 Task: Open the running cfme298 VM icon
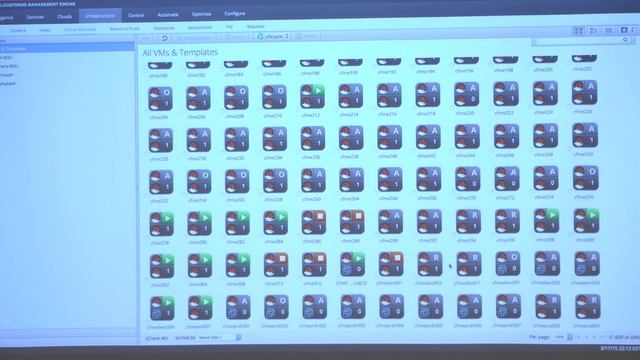click(547, 220)
